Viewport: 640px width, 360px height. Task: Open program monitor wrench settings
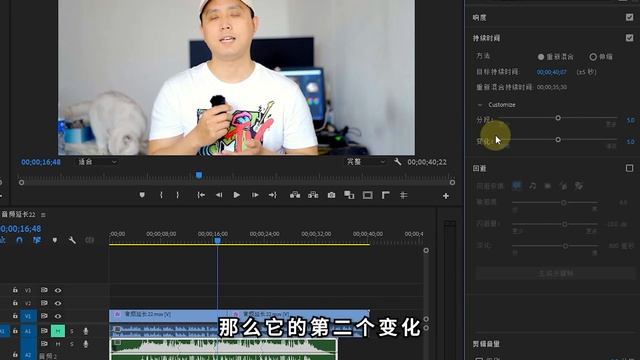pyautogui.click(x=397, y=162)
